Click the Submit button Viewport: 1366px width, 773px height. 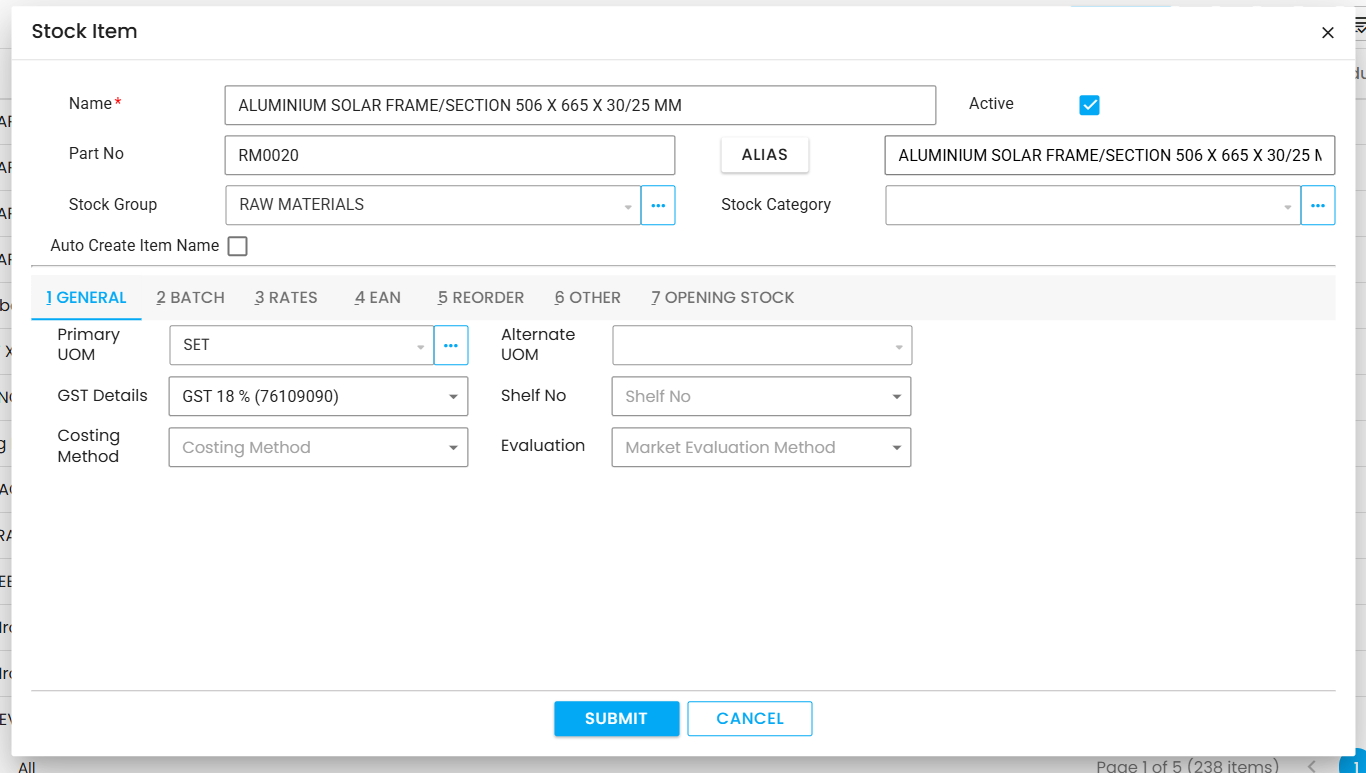617,719
